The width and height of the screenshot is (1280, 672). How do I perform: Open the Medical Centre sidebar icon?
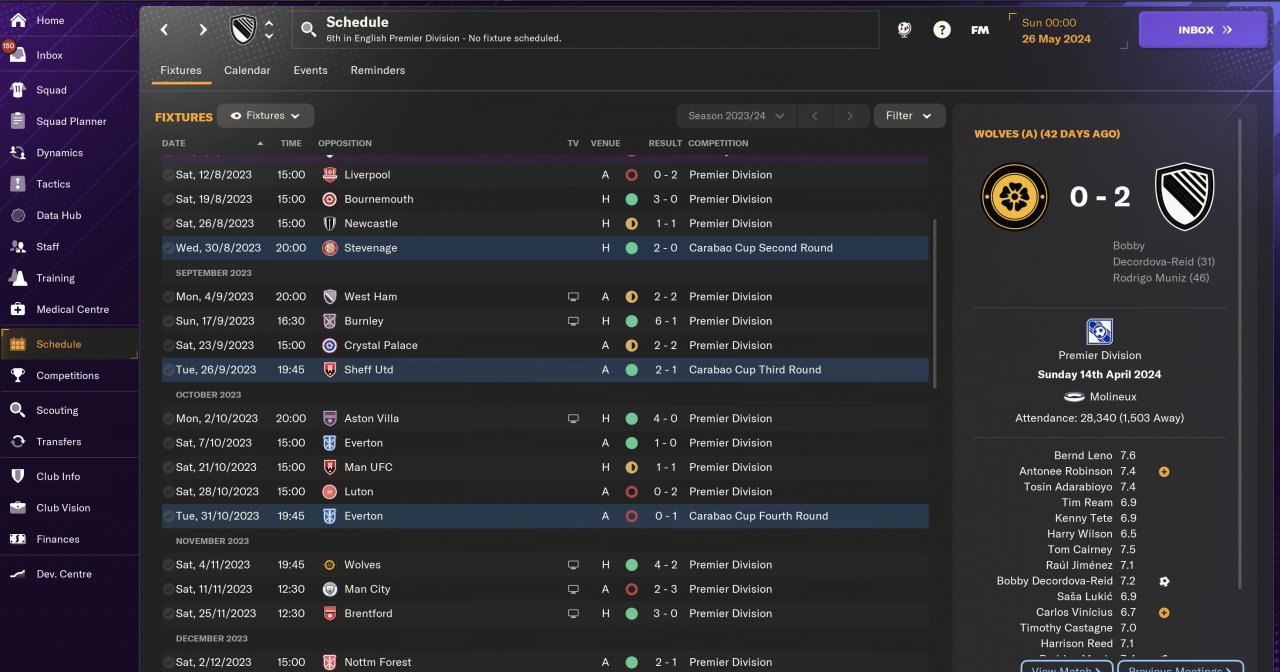tap(18, 309)
